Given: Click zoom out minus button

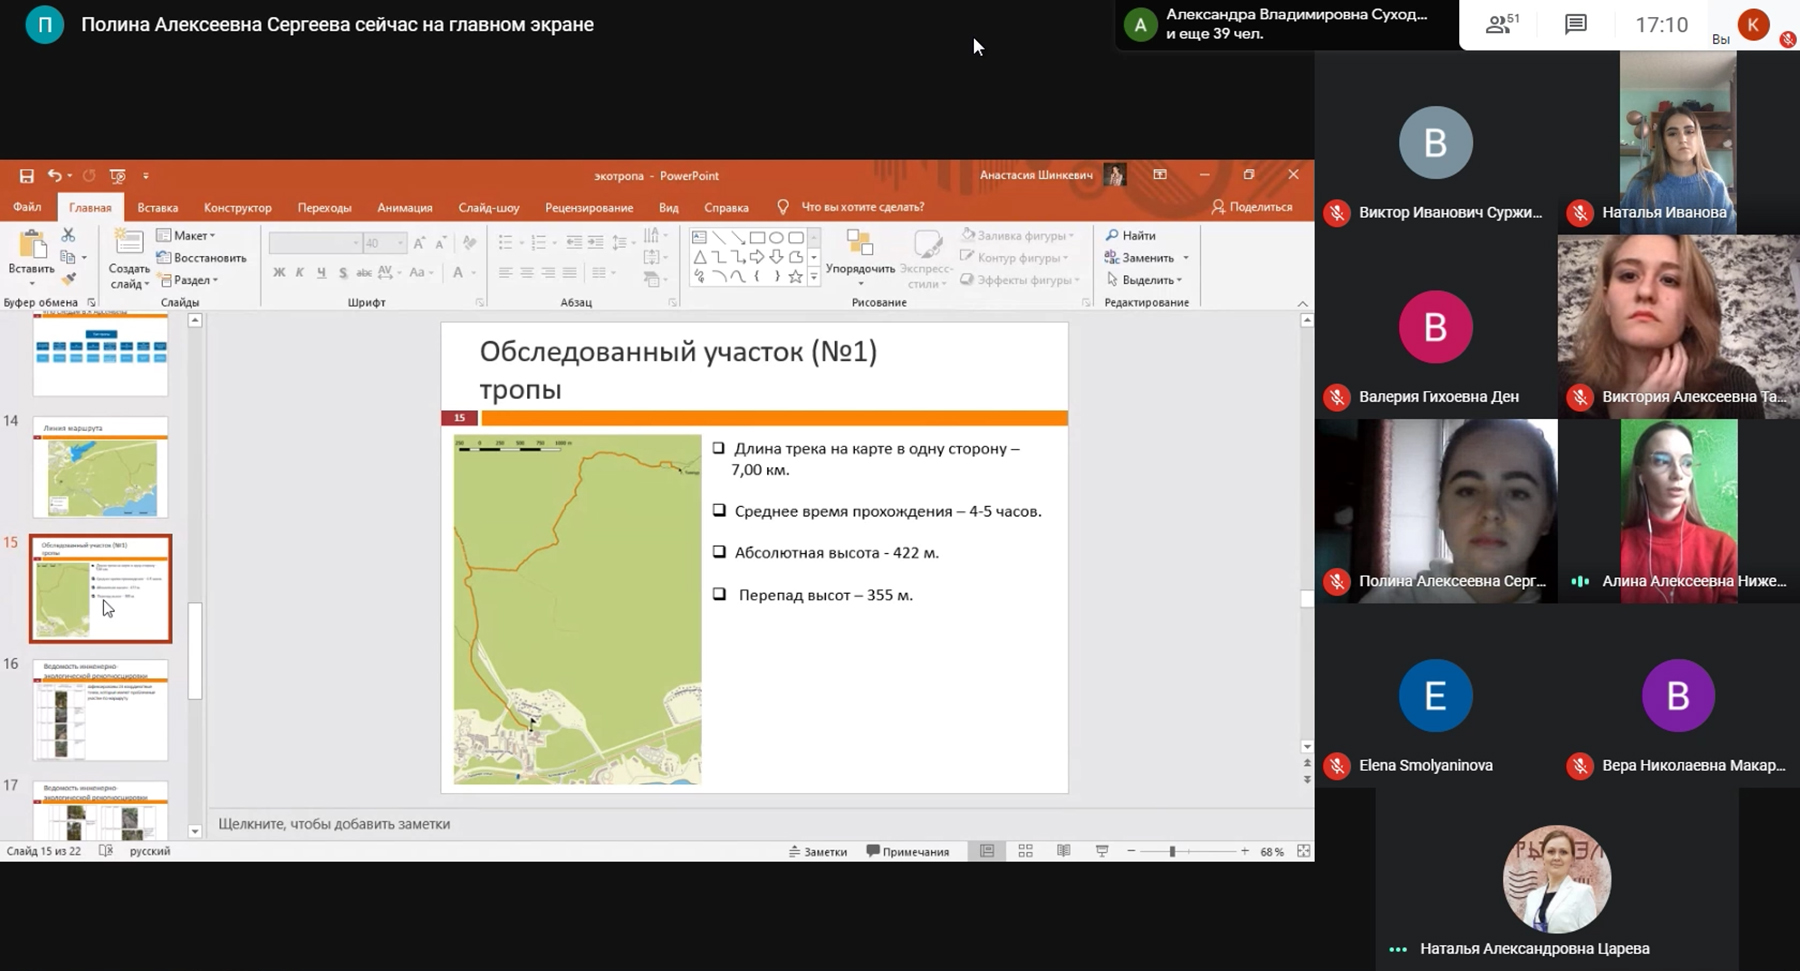Looking at the screenshot, I should [x=1131, y=851].
